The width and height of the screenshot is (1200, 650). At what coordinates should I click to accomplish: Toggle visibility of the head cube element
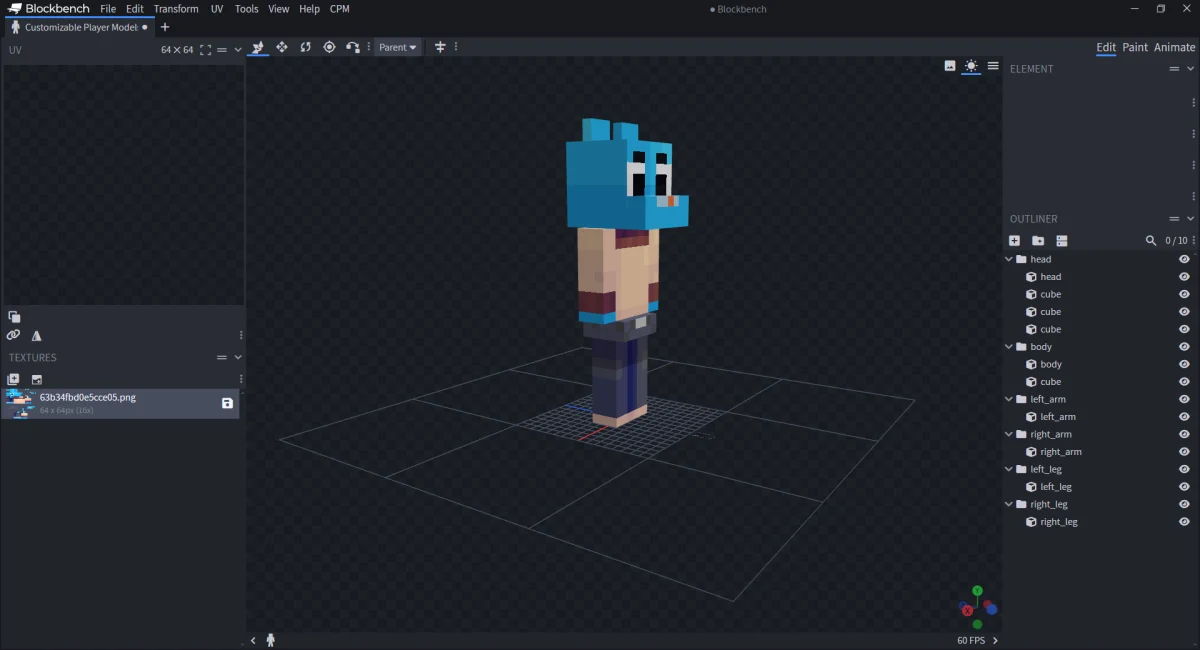[x=1184, y=277]
